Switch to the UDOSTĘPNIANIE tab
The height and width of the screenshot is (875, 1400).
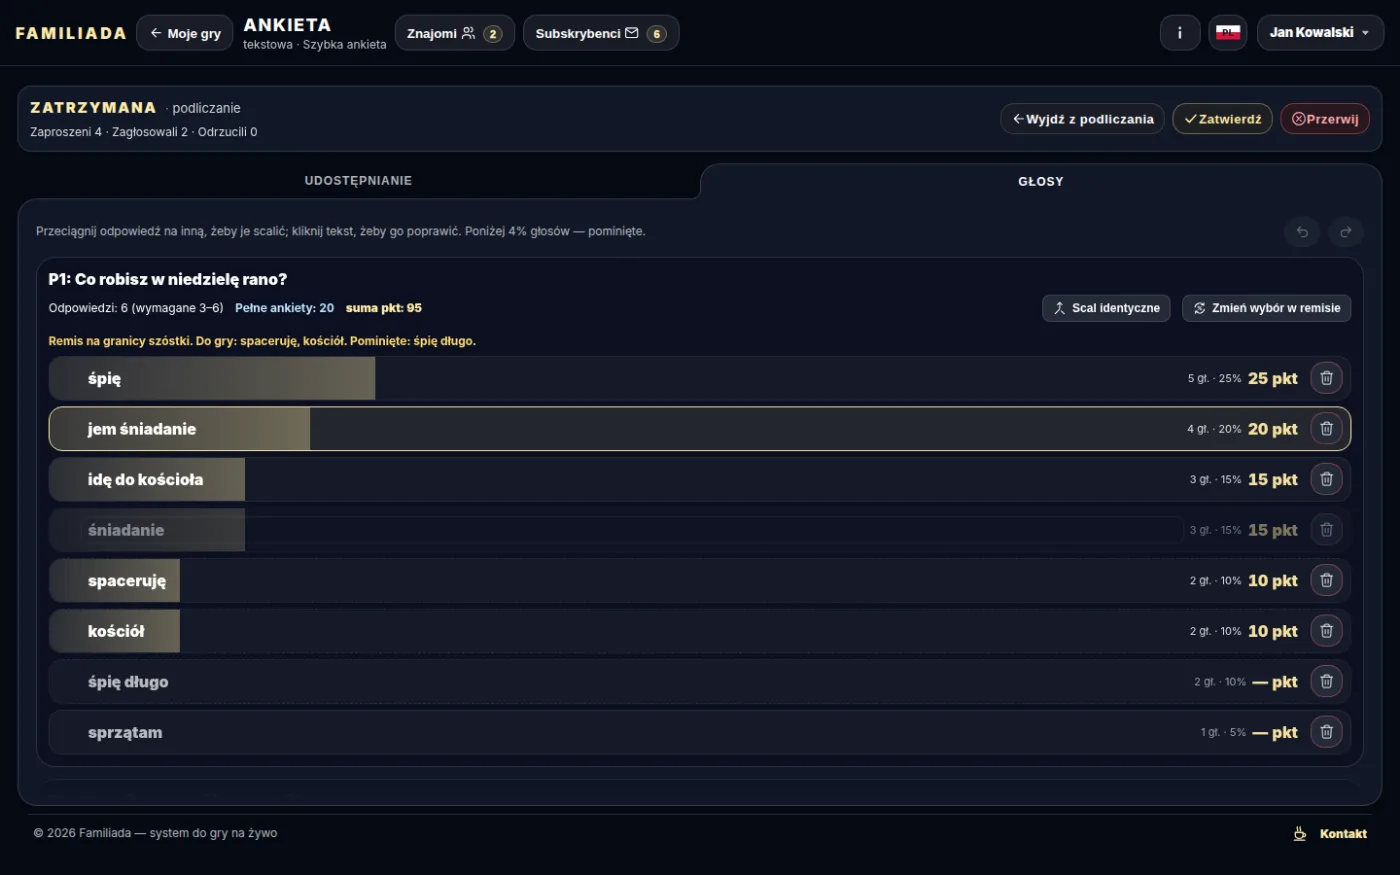358,181
